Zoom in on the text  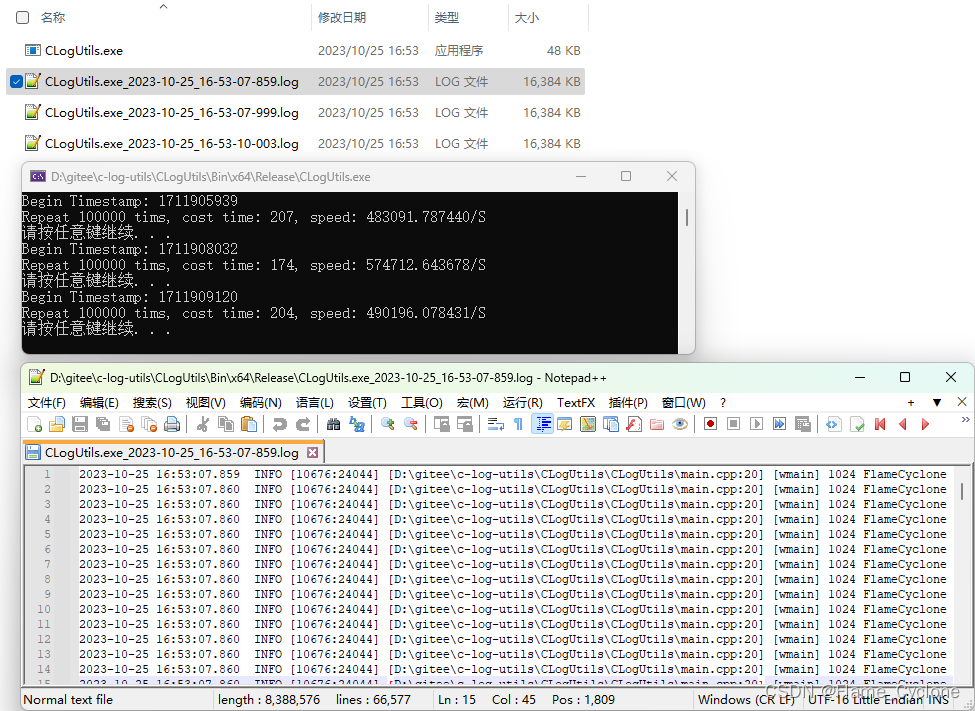388,424
